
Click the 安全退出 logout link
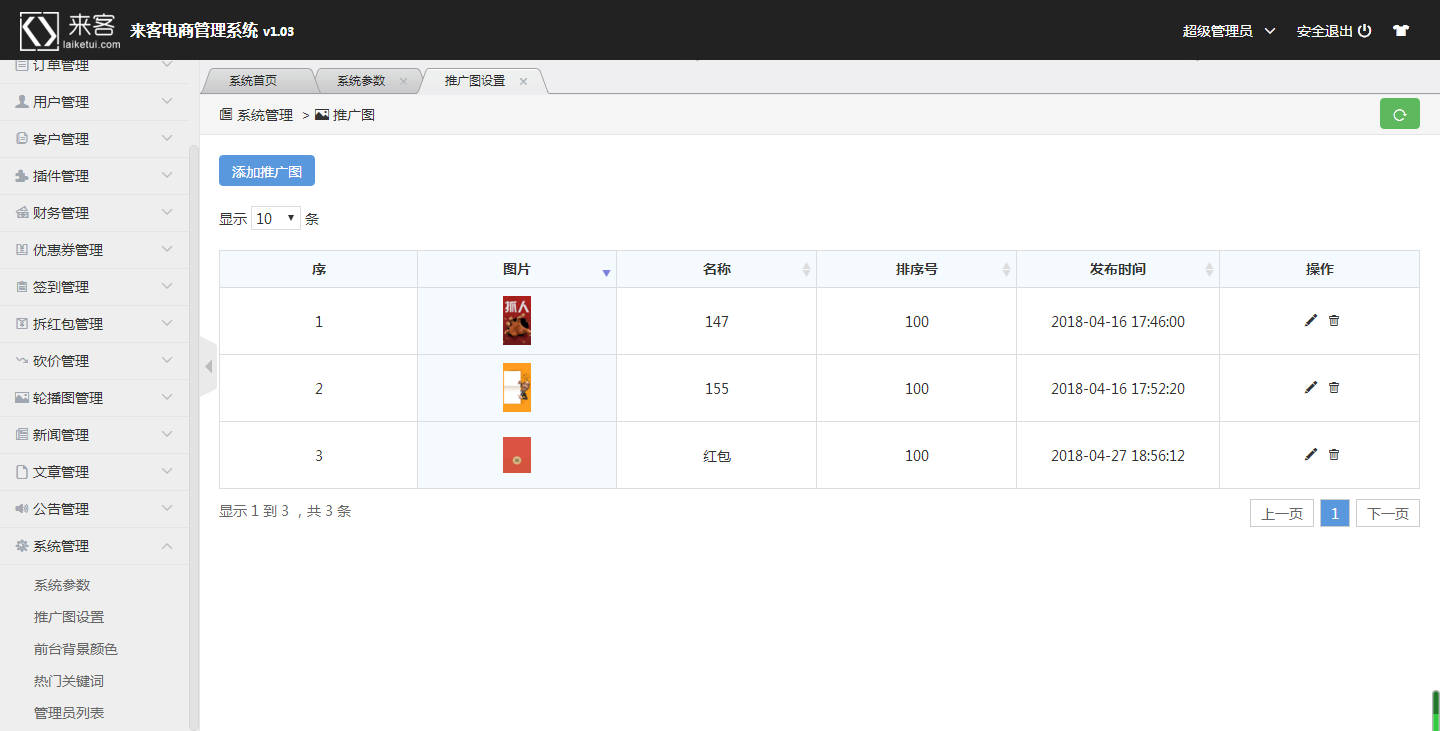[1333, 31]
